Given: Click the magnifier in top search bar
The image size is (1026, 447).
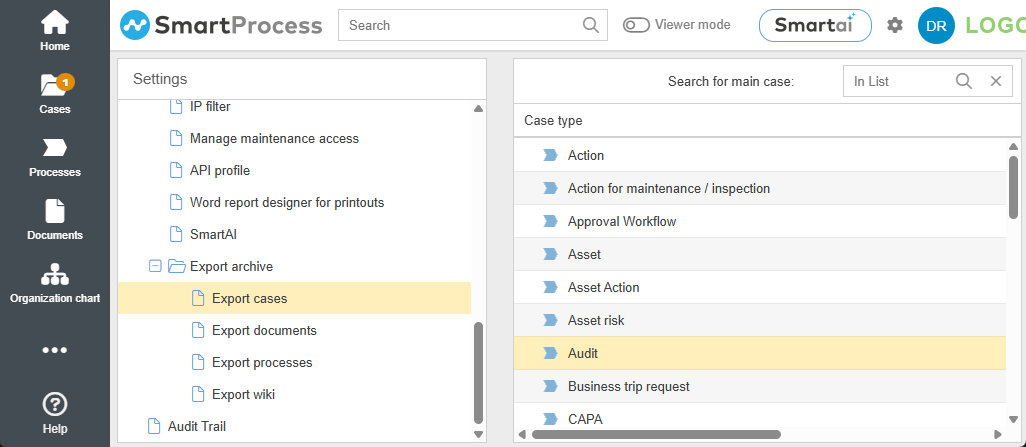Looking at the screenshot, I should 590,25.
